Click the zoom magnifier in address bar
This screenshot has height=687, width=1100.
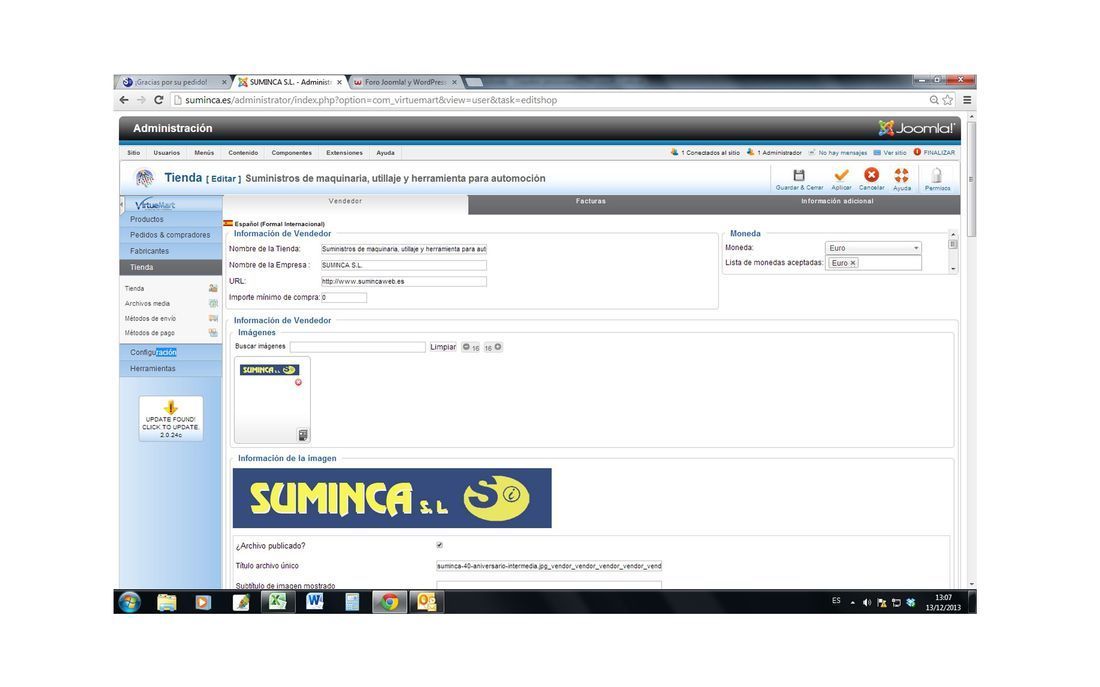pos(934,100)
